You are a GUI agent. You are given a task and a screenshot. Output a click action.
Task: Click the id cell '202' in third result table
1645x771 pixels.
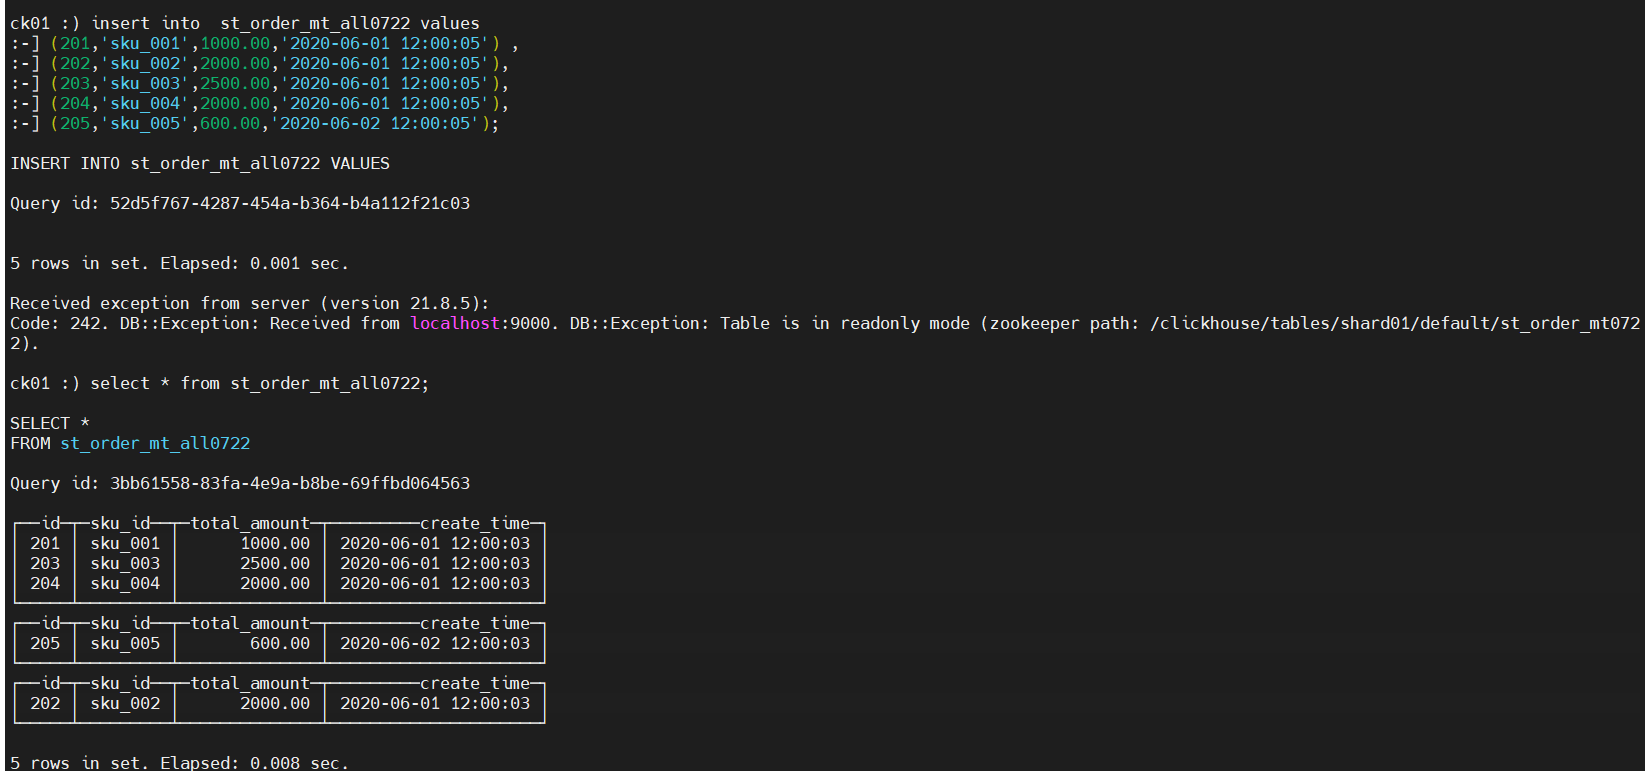coord(45,703)
